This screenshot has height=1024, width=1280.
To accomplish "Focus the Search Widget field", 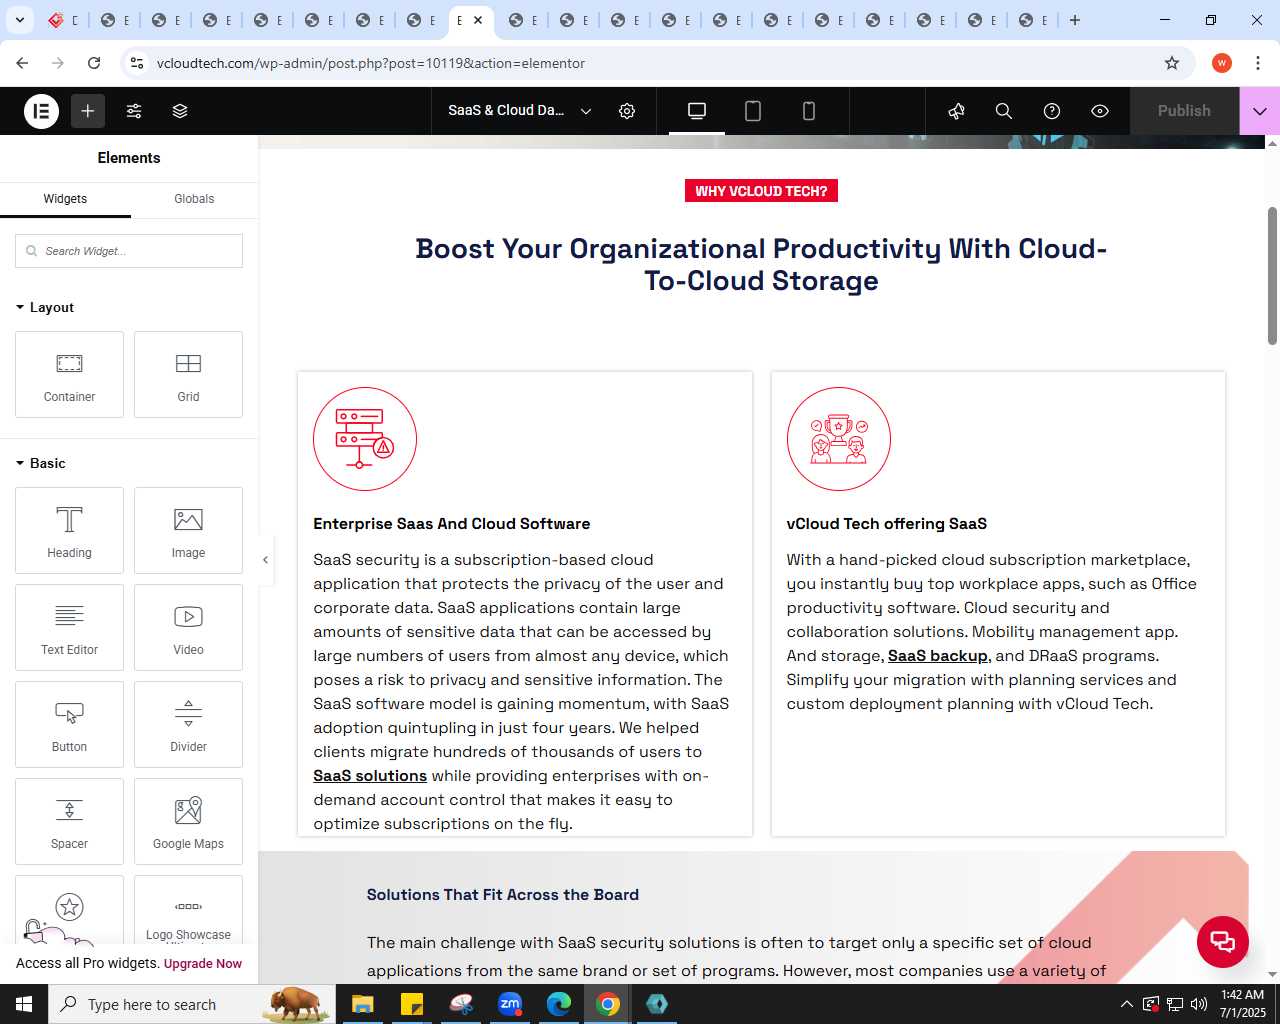I will pyautogui.click(x=129, y=251).
